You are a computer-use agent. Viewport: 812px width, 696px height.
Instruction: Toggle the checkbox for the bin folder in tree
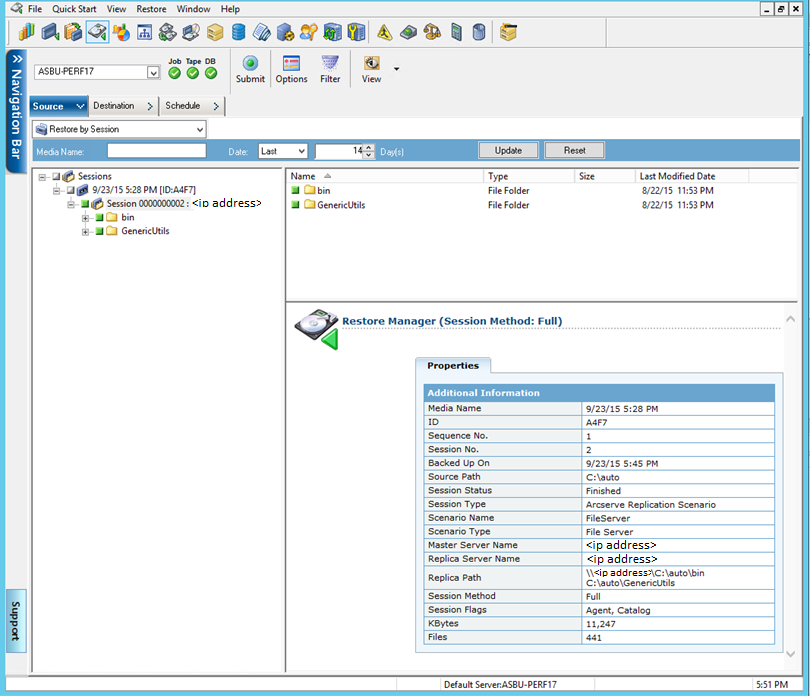pos(100,218)
